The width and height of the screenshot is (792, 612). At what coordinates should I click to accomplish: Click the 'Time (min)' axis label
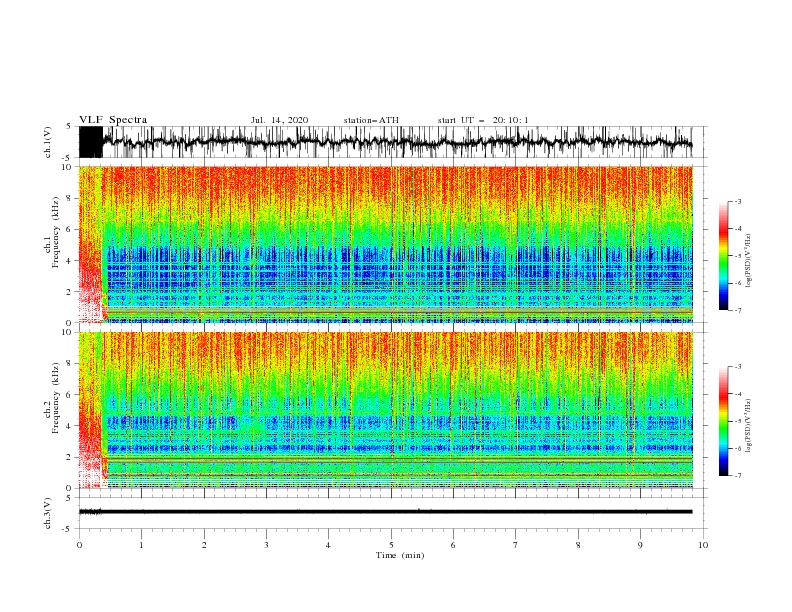400,555
